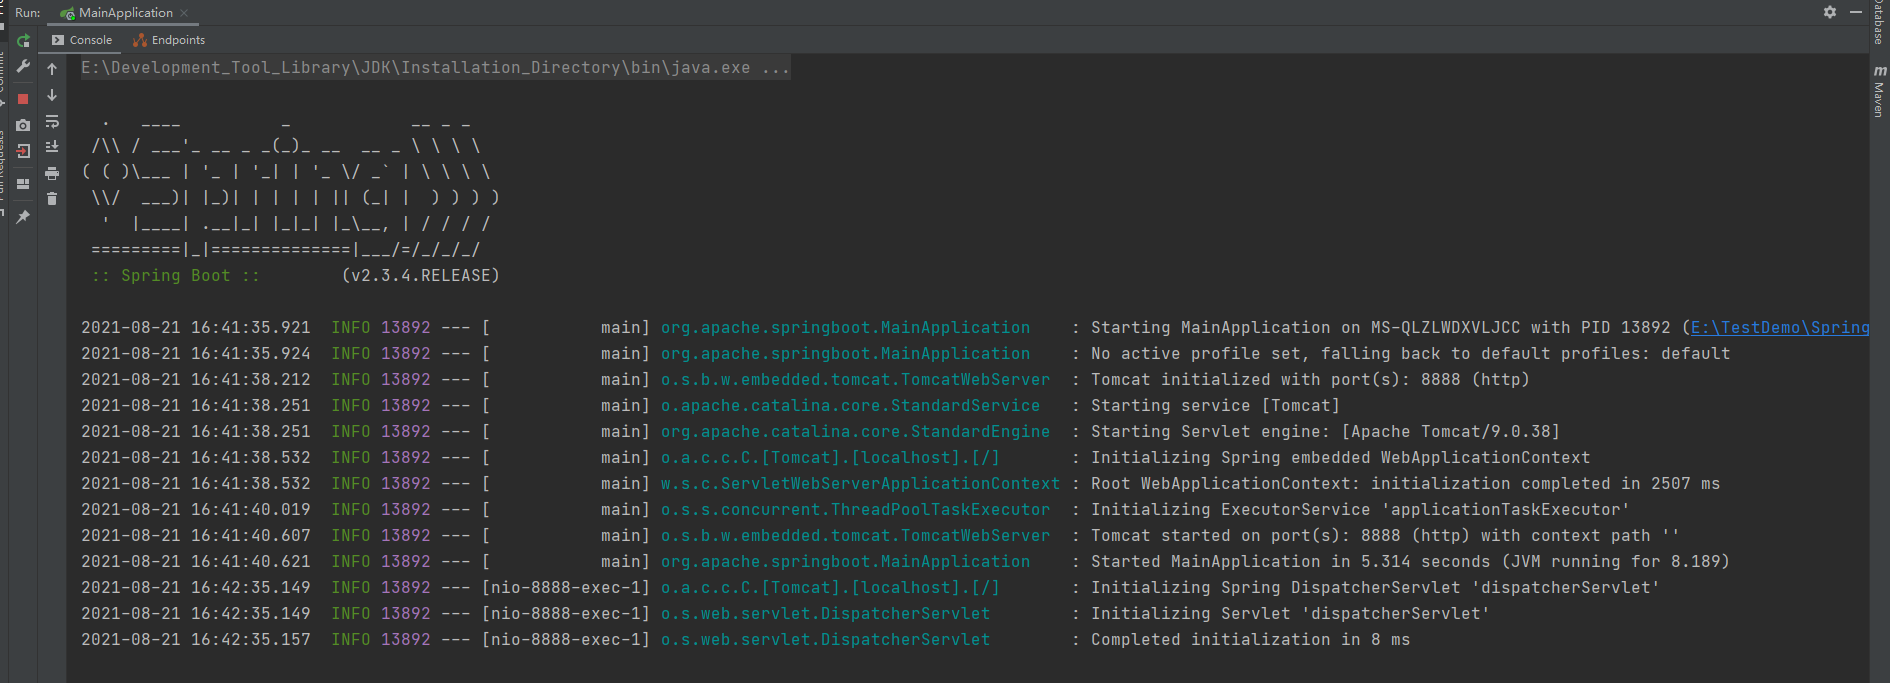Click the up arrow to jump up the stack trace
The width and height of the screenshot is (1890, 683).
coord(52,69)
